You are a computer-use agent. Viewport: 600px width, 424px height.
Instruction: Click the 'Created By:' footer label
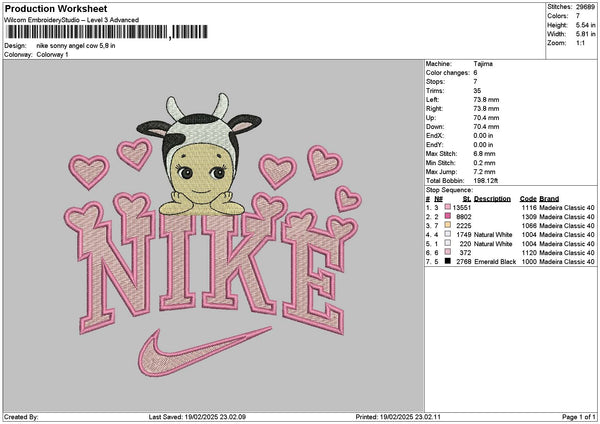click(x=21, y=417)
